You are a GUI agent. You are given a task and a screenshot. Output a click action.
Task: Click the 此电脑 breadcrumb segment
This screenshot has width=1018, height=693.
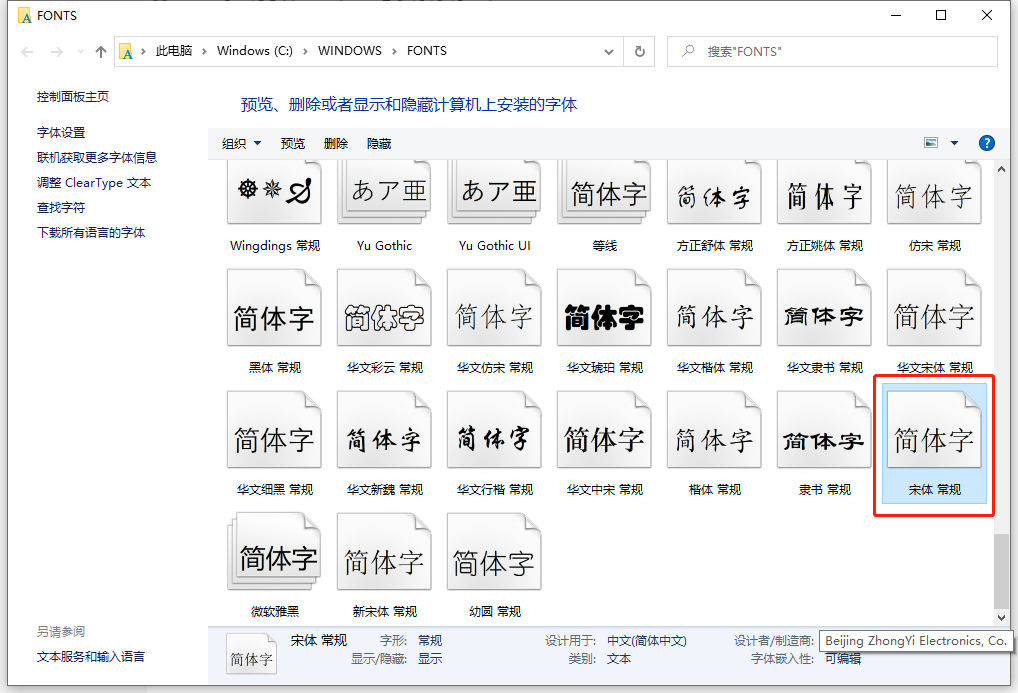[x=173, y=51]
